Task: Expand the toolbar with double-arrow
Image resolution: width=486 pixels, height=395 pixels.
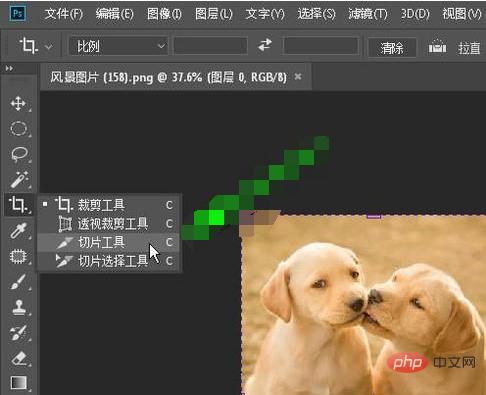Action: point(9,68)
